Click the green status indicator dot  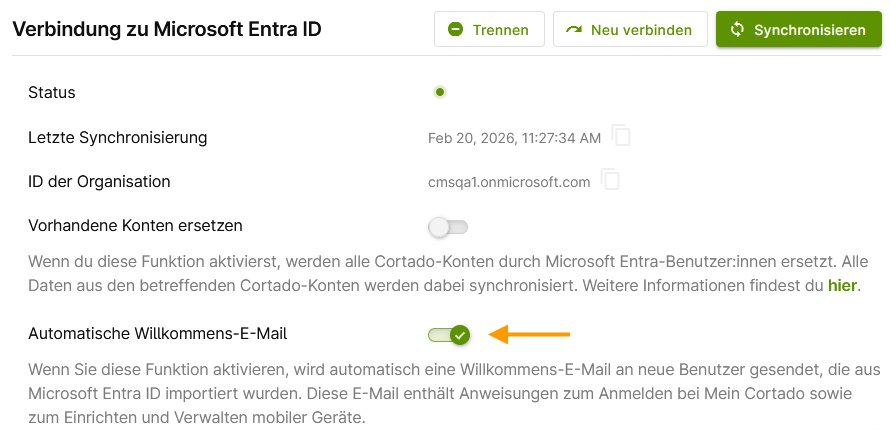439,92
